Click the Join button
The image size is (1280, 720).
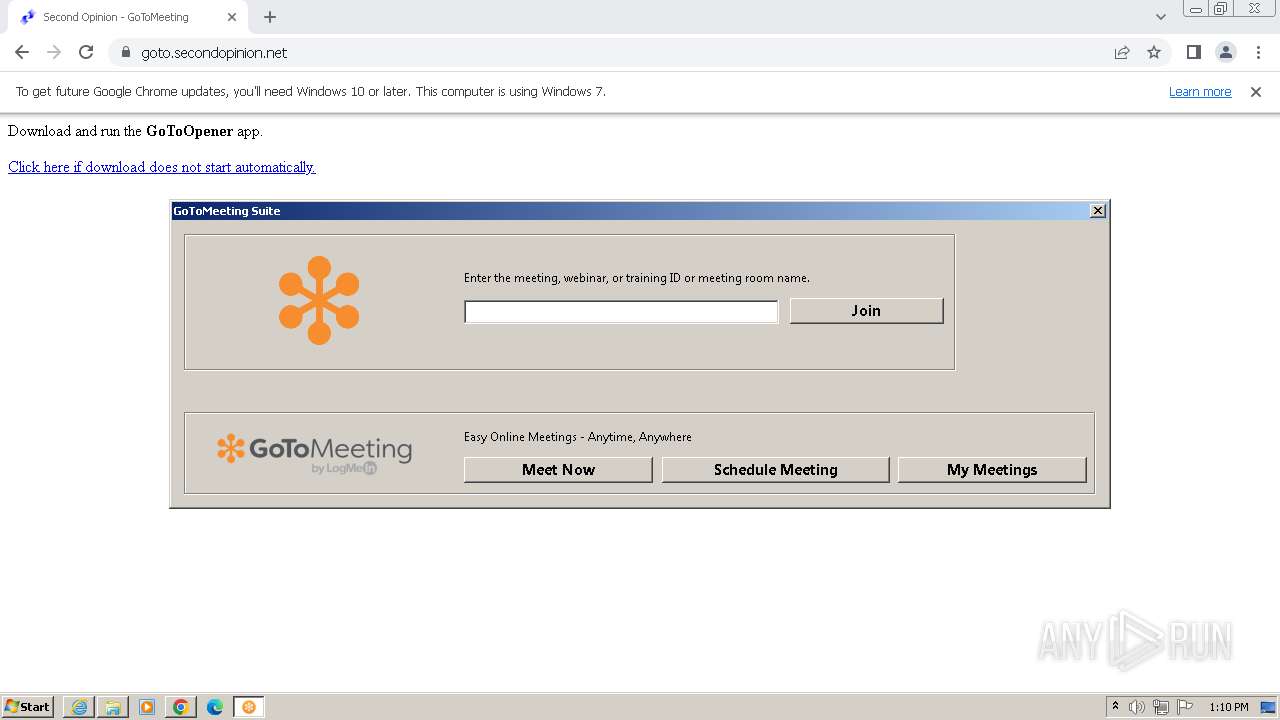[x=866, y=311]
